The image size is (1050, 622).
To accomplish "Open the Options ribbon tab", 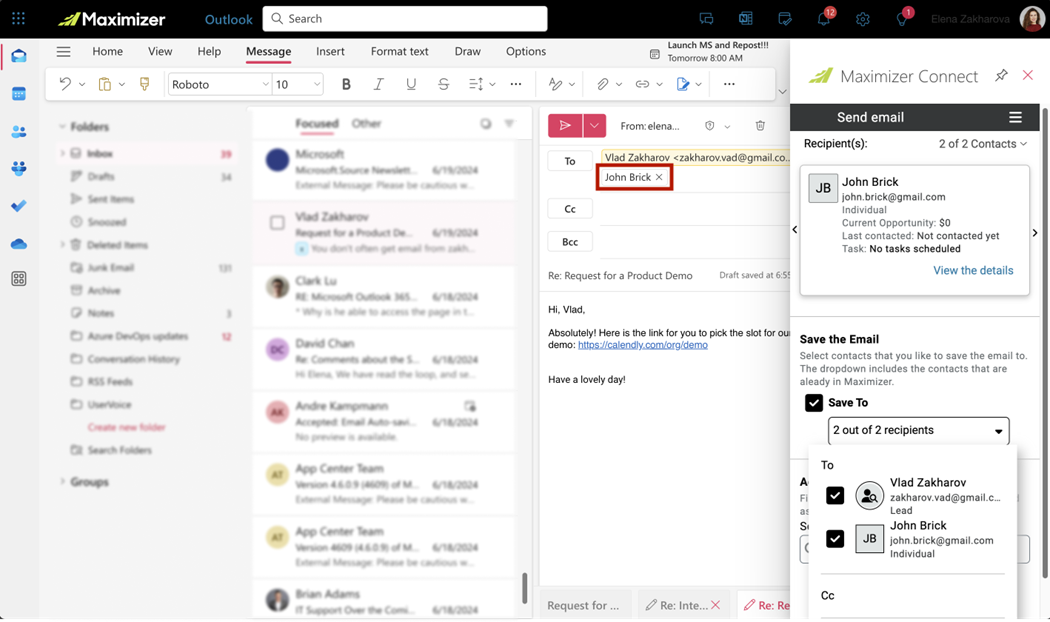I will (x=526, y=52).
